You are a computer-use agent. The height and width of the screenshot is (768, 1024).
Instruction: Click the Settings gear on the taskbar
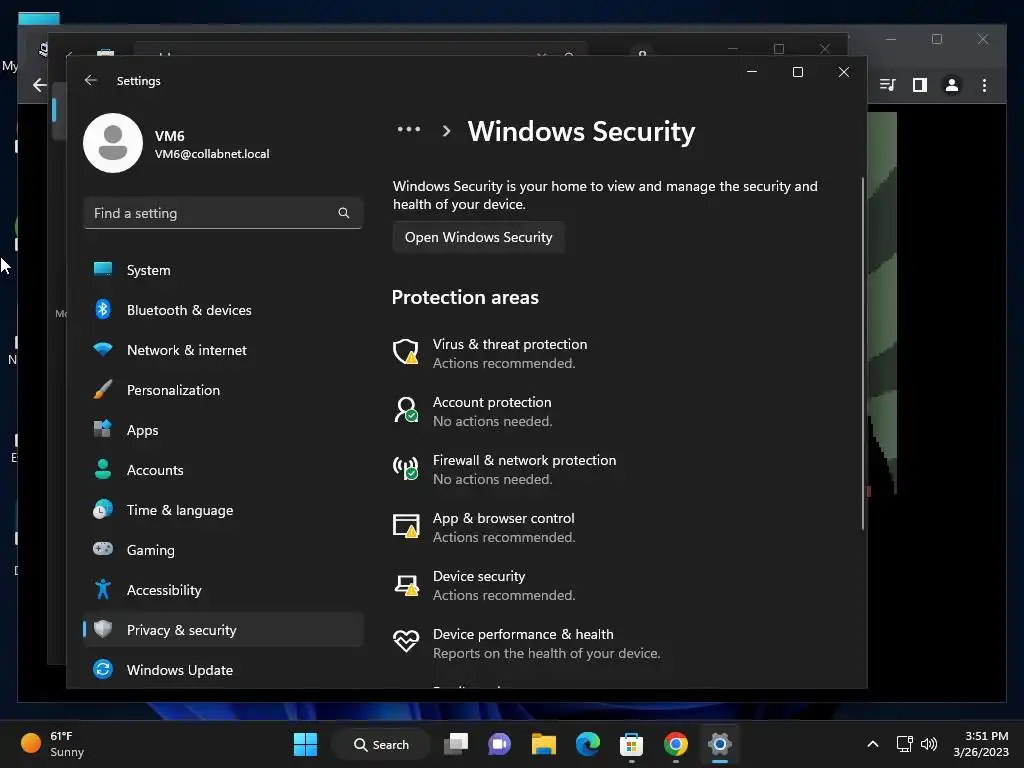[x=719, y=744]
